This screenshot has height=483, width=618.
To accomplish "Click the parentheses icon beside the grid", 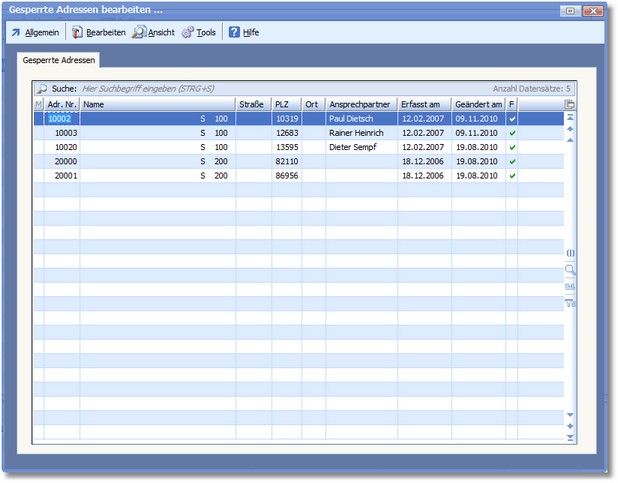I will coord(570,253).
